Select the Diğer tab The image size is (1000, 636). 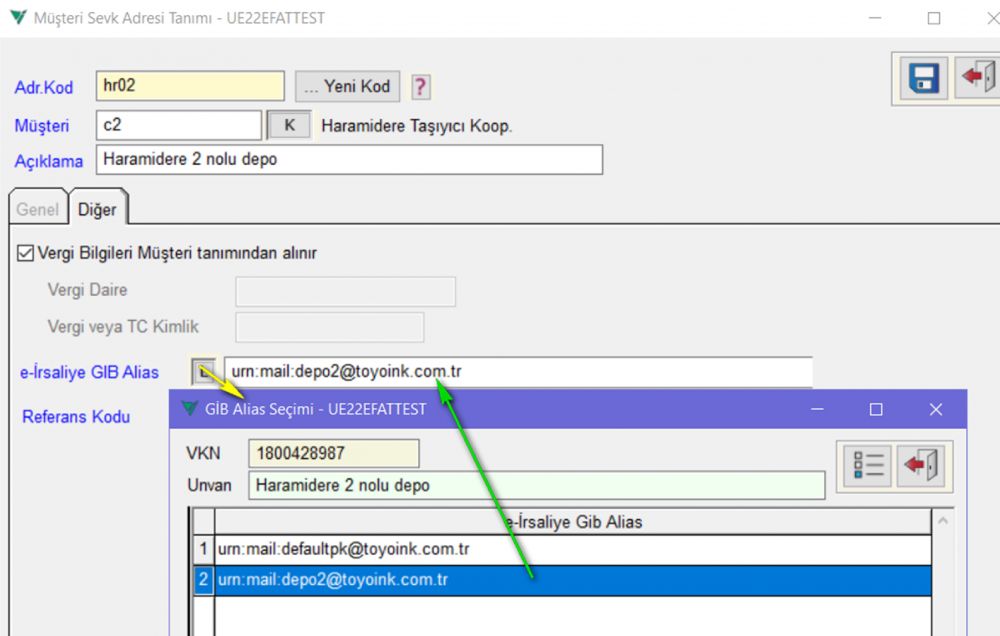point(97,210)
